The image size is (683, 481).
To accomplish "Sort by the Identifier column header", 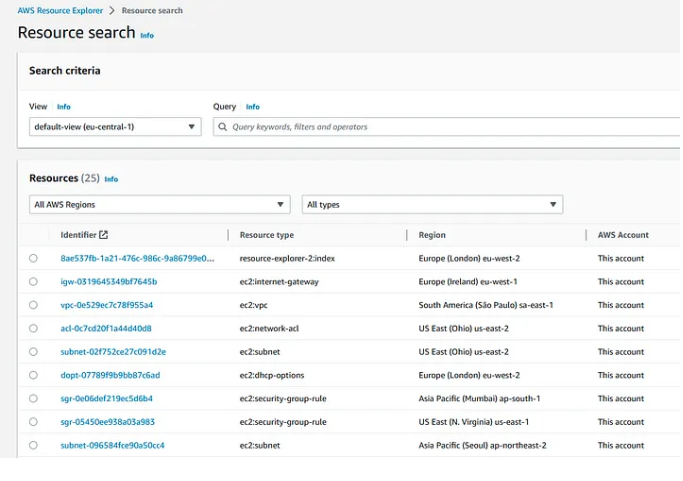I will coord(78,235).
